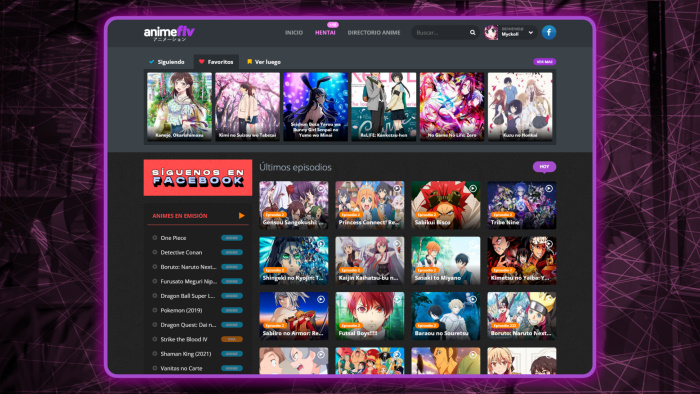The image size is (700, 394).
Task: Click the Síguenos en Facebook banner
Action: 198,178
